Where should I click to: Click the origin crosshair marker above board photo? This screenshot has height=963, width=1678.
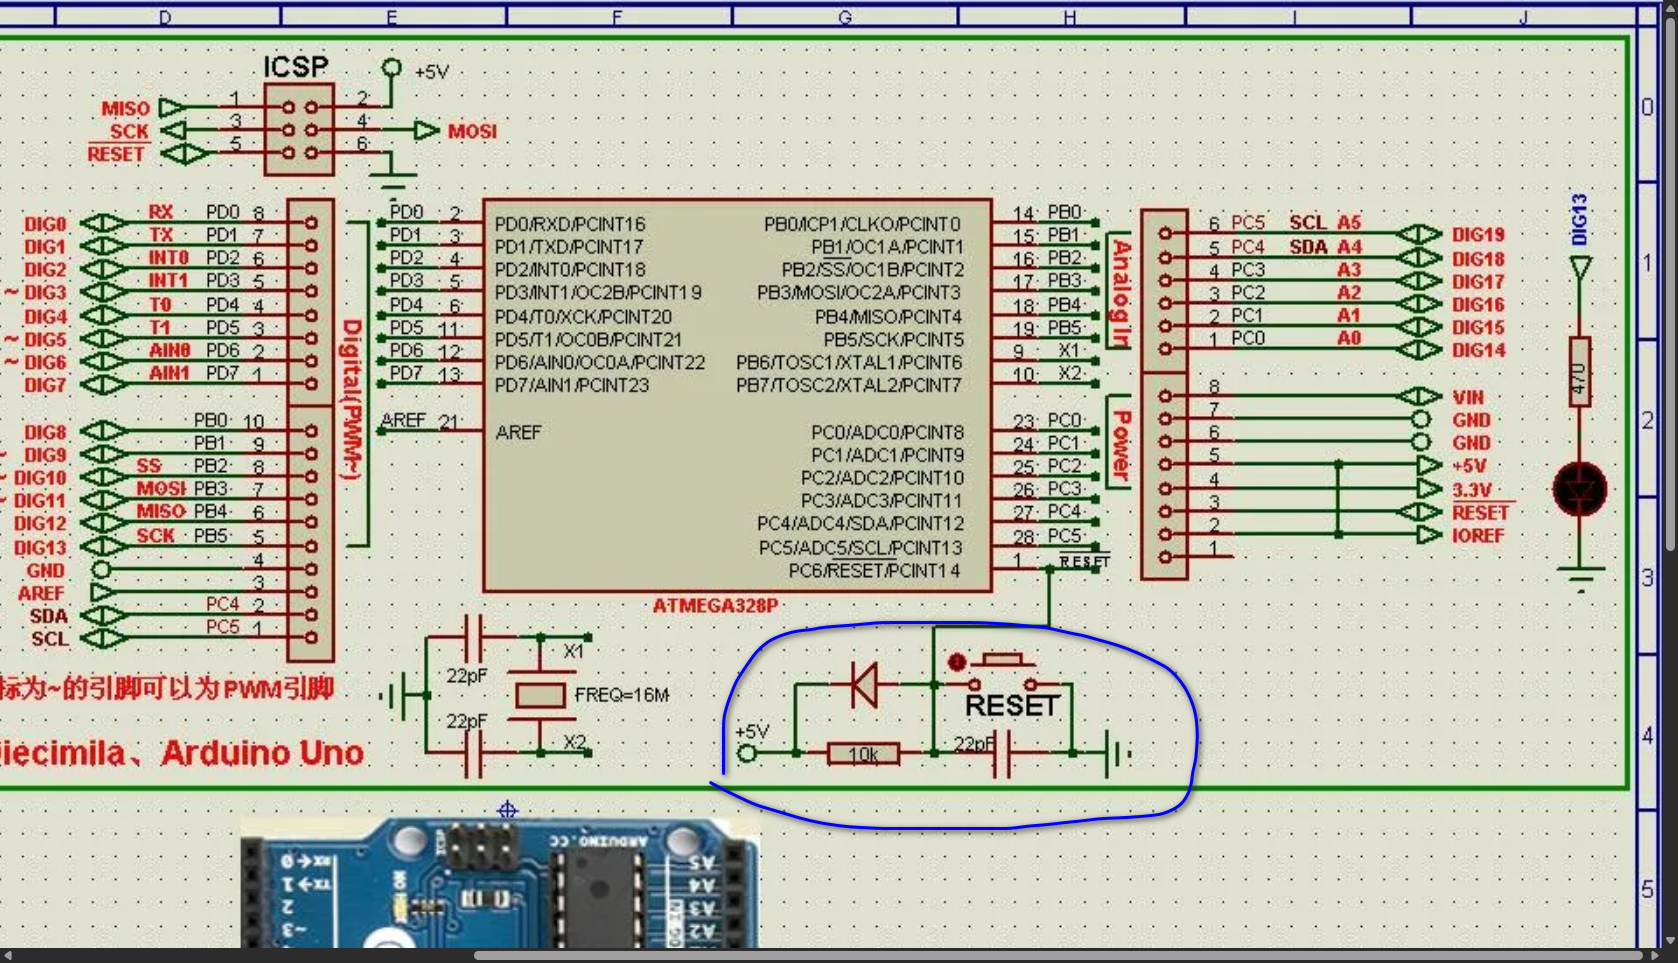[x=507, y=809]
